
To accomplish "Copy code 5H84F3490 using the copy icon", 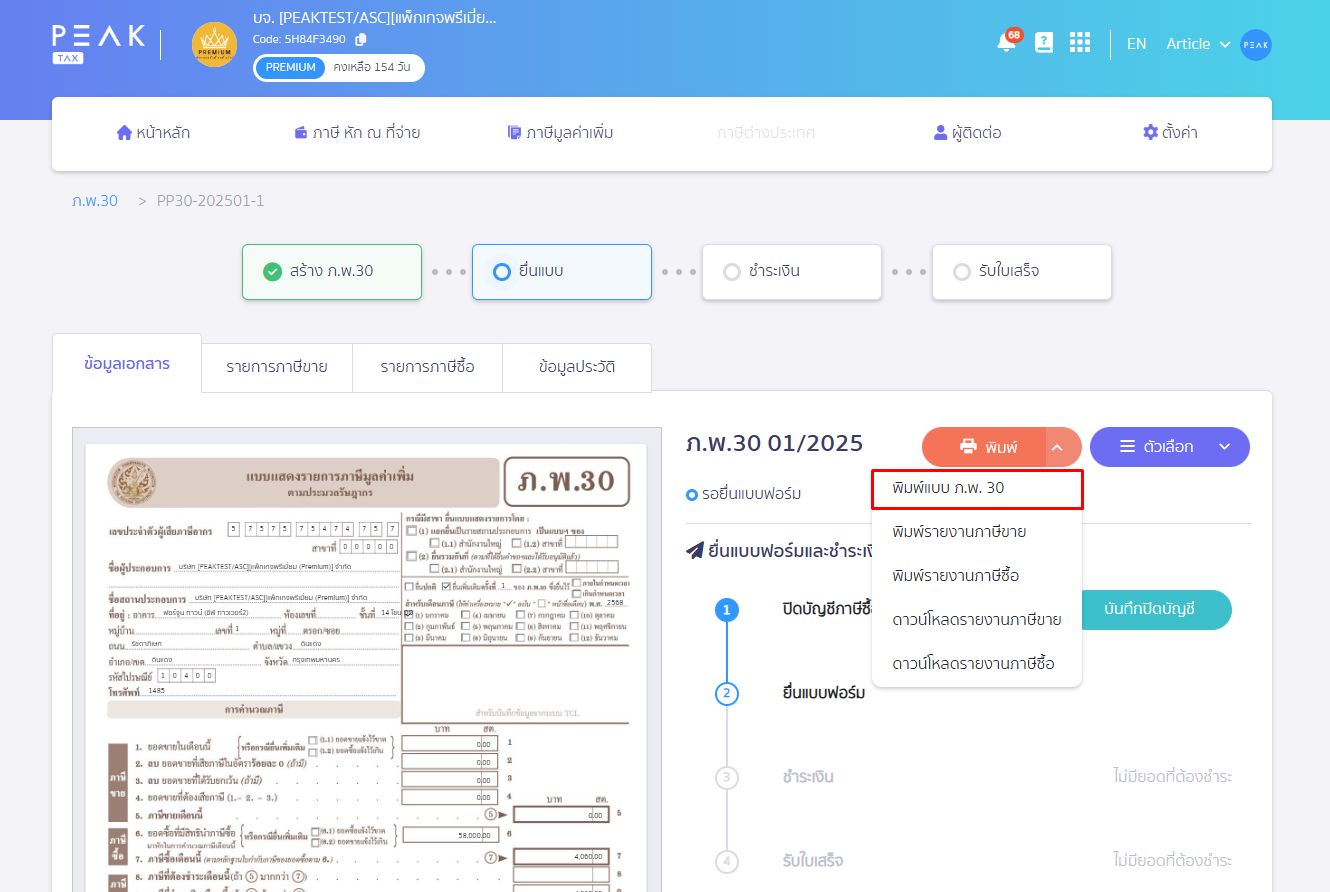I will pos(360,39).
